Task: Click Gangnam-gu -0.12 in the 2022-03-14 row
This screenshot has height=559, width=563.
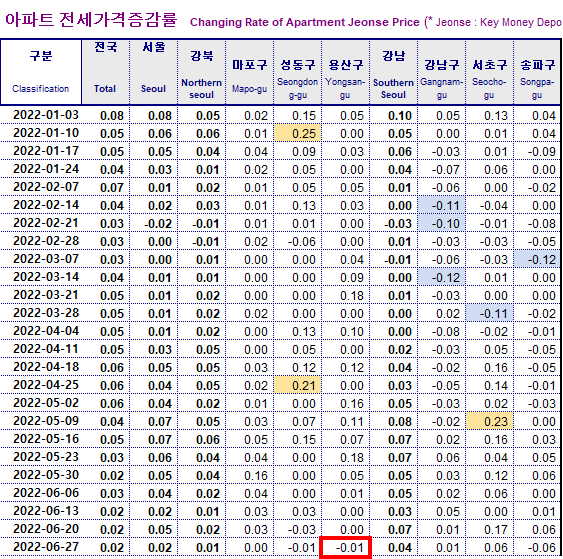Action: coord(442,277)
